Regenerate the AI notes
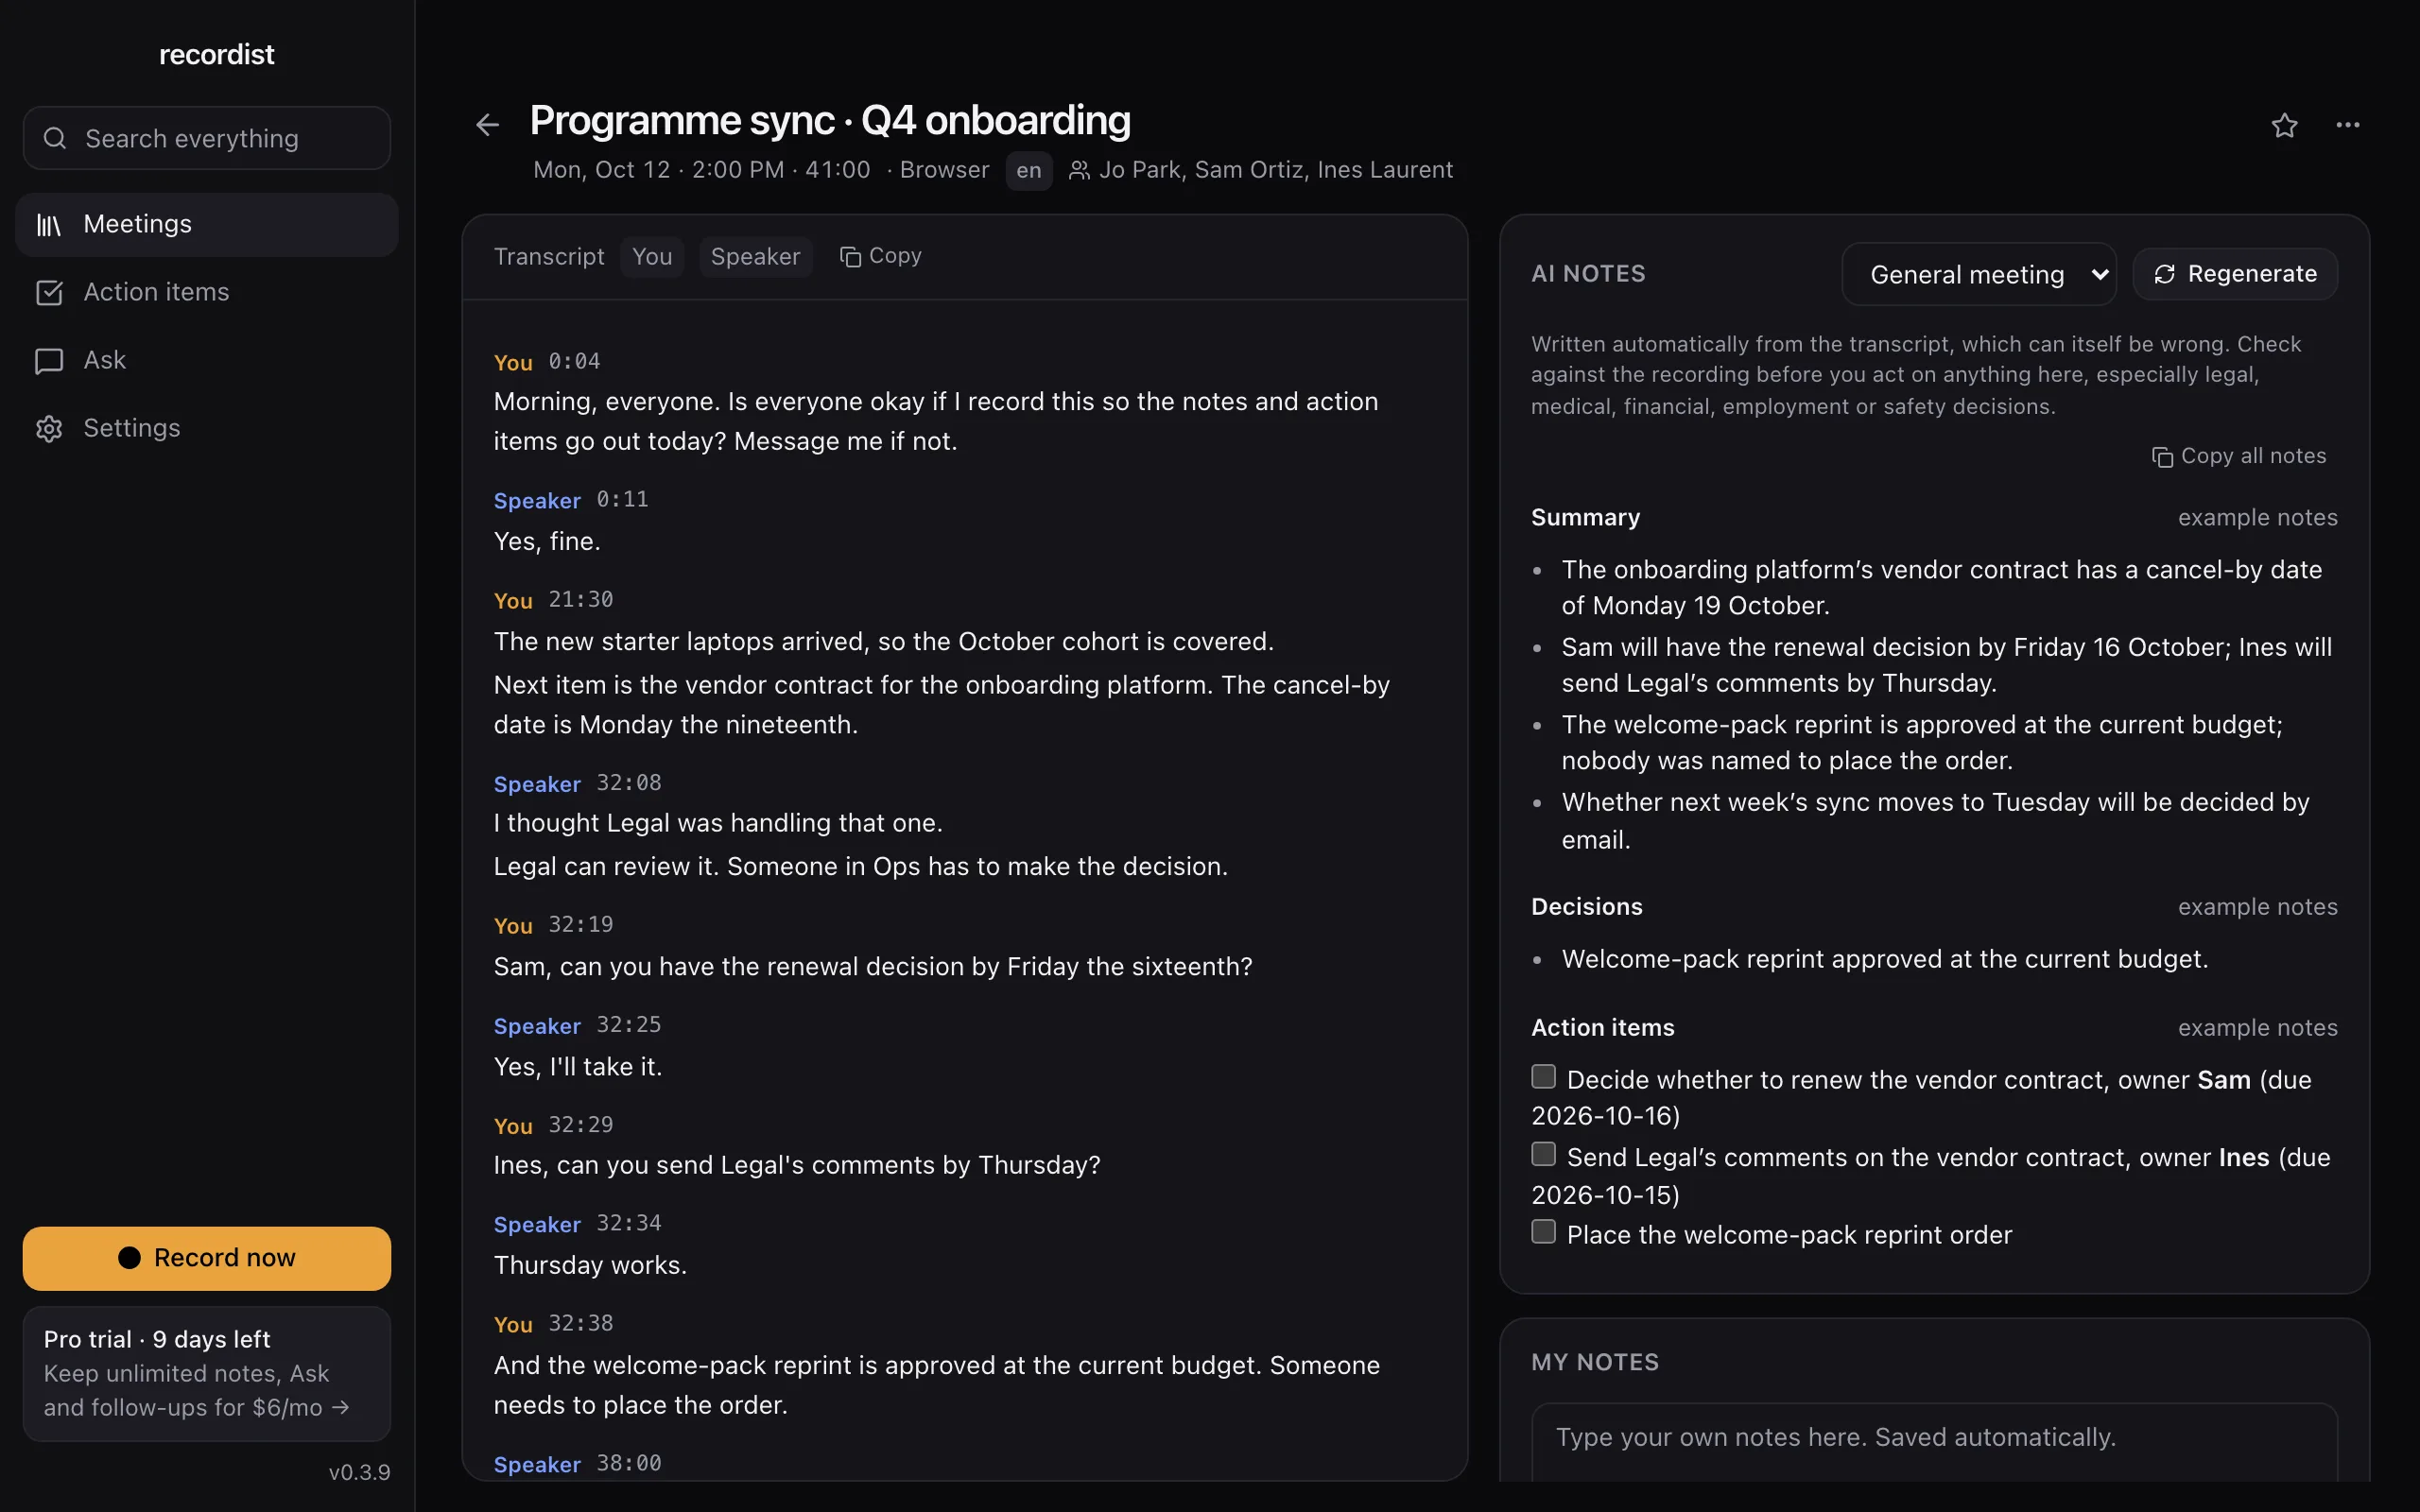 pyautogui.click(x=2235, y=274)
